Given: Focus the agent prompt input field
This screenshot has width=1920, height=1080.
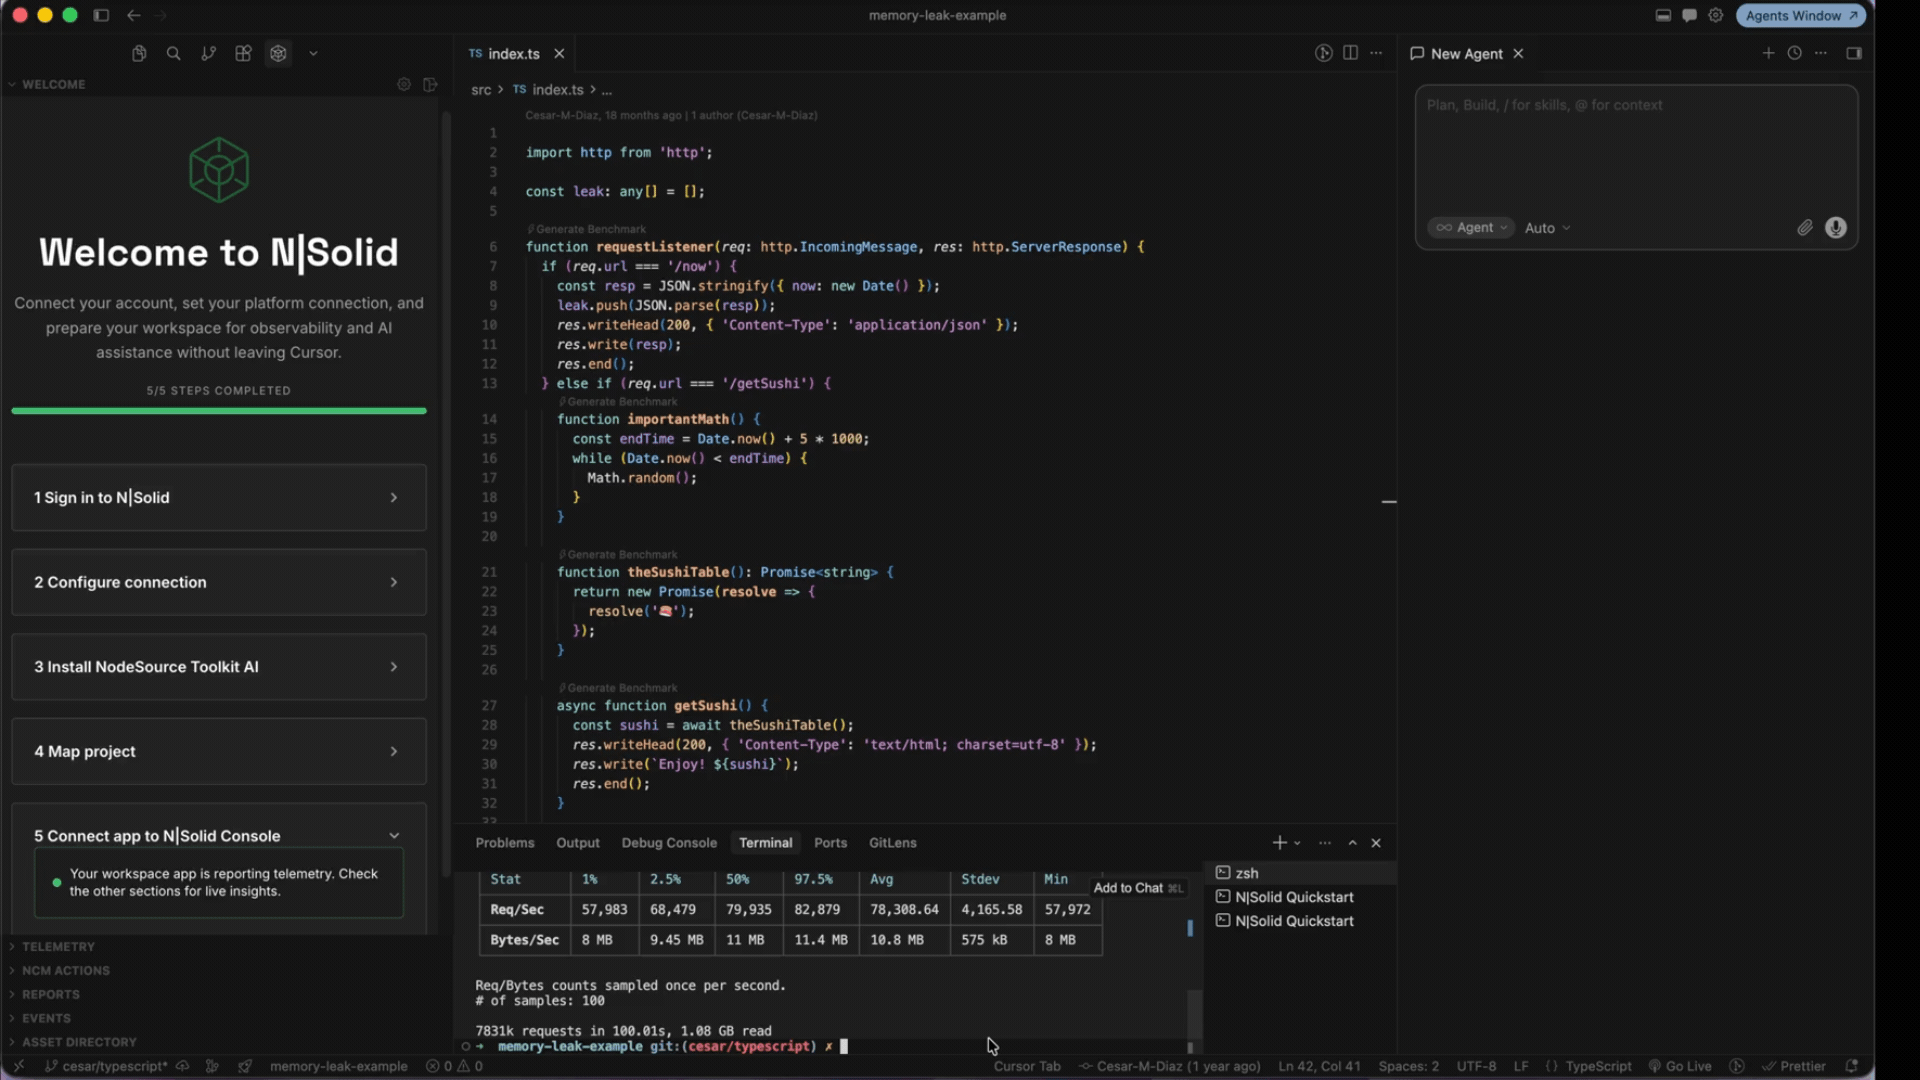Looking at the screenshot, I should point(1636,148).
